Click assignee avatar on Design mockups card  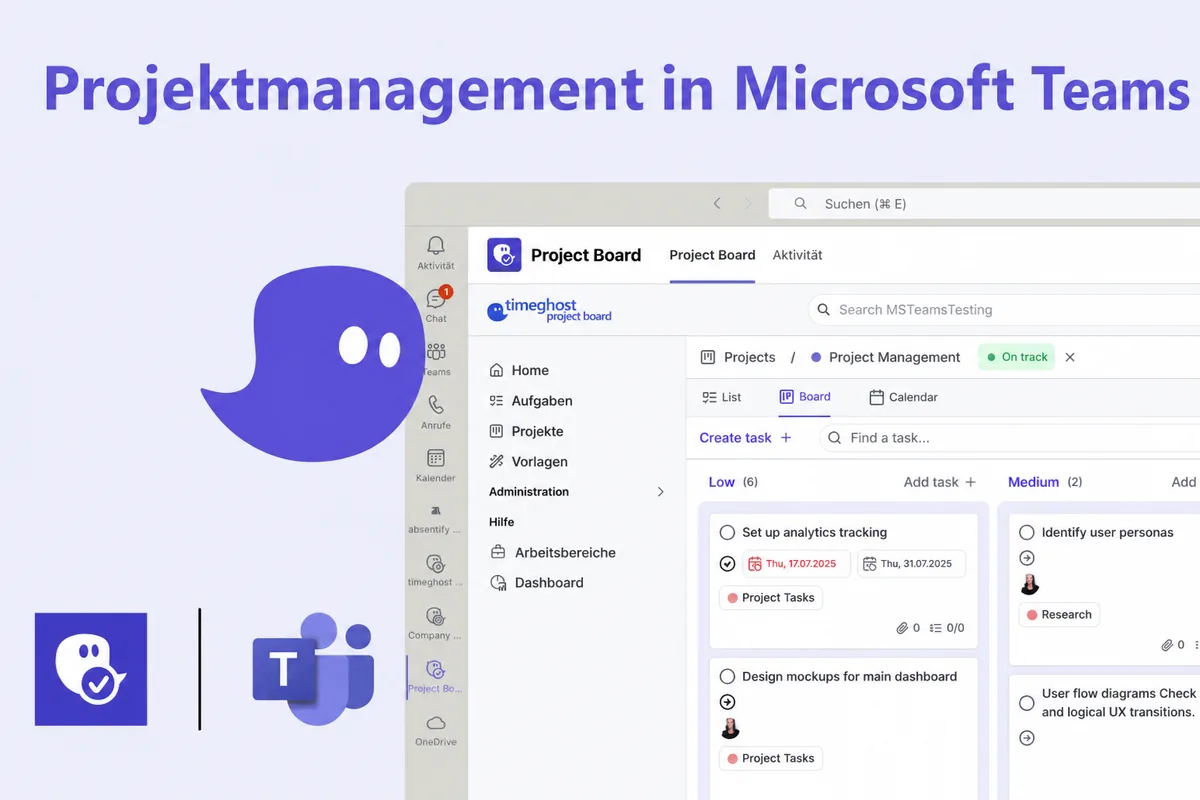tap(730, 729)
